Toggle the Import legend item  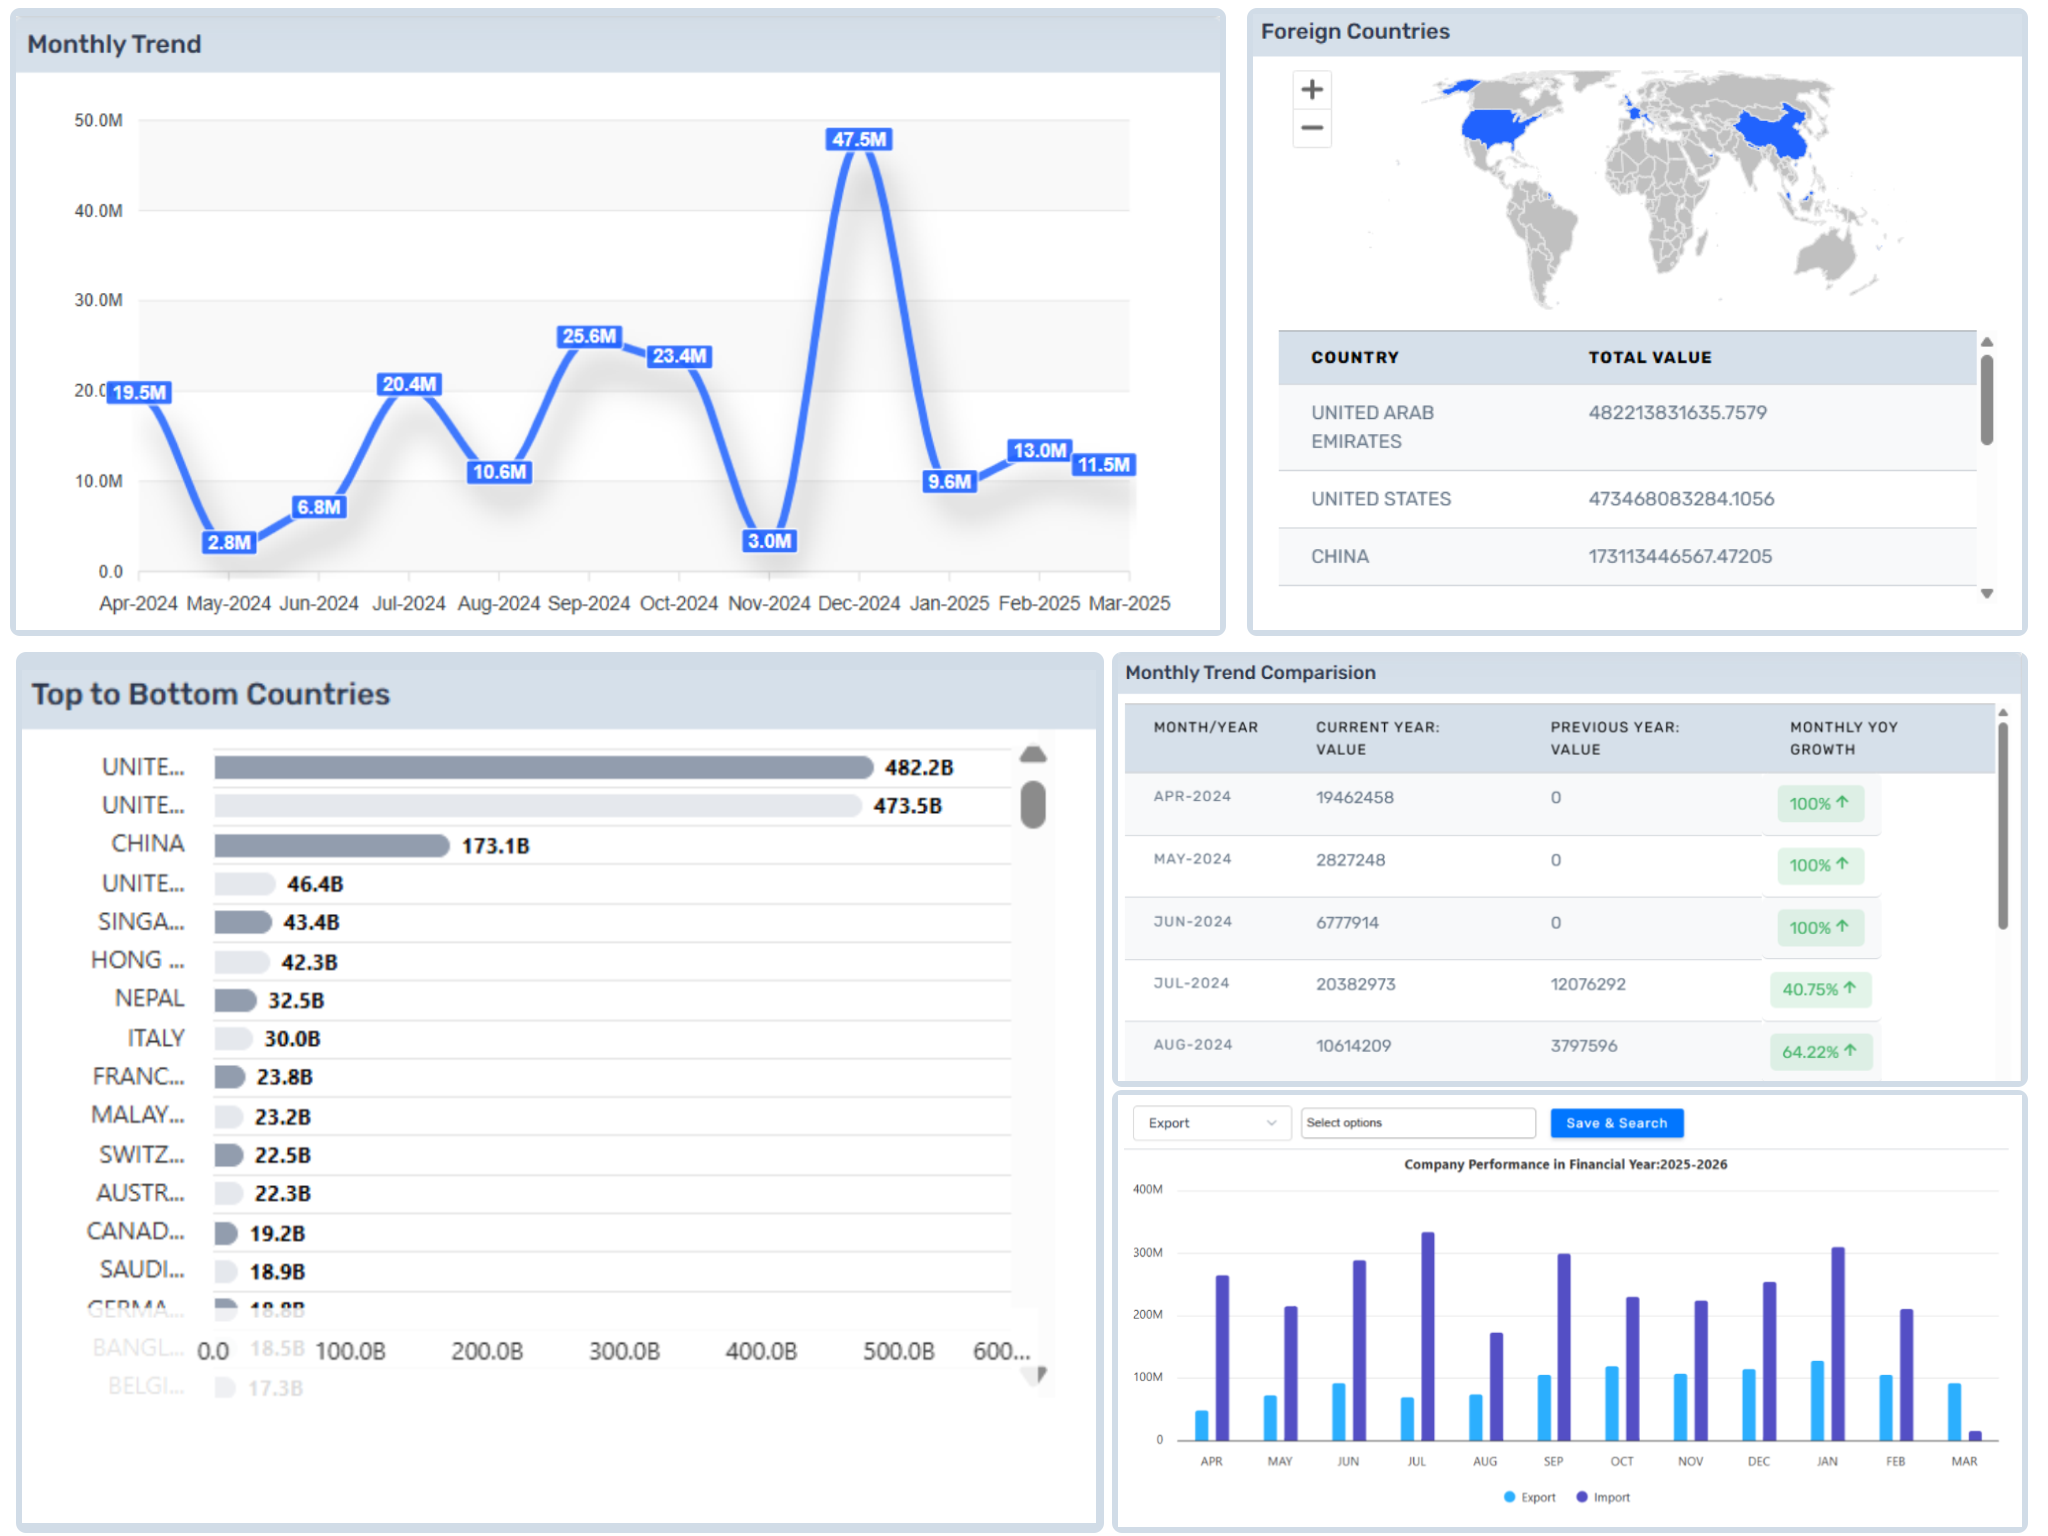click(1605, 1497)
